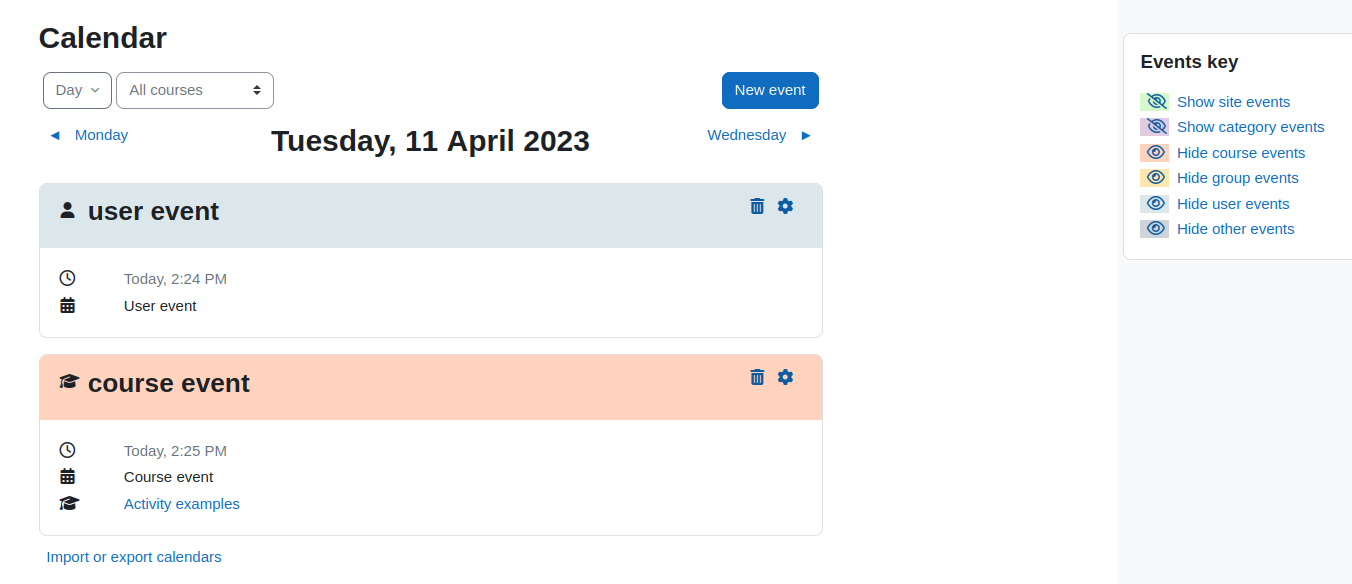This screenshot has width=1352, height=584.
Task: Open Import or export calendars link
Action: pos(134,557)
